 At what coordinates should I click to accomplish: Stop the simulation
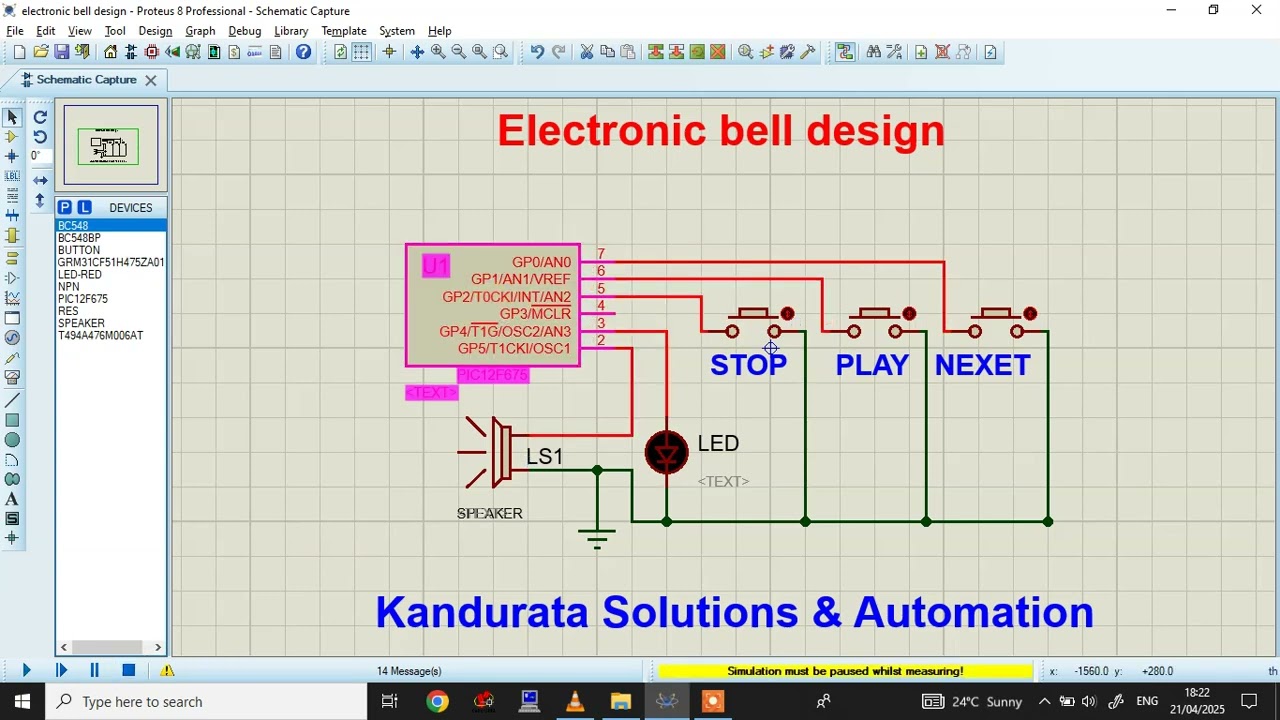point(129,670)
